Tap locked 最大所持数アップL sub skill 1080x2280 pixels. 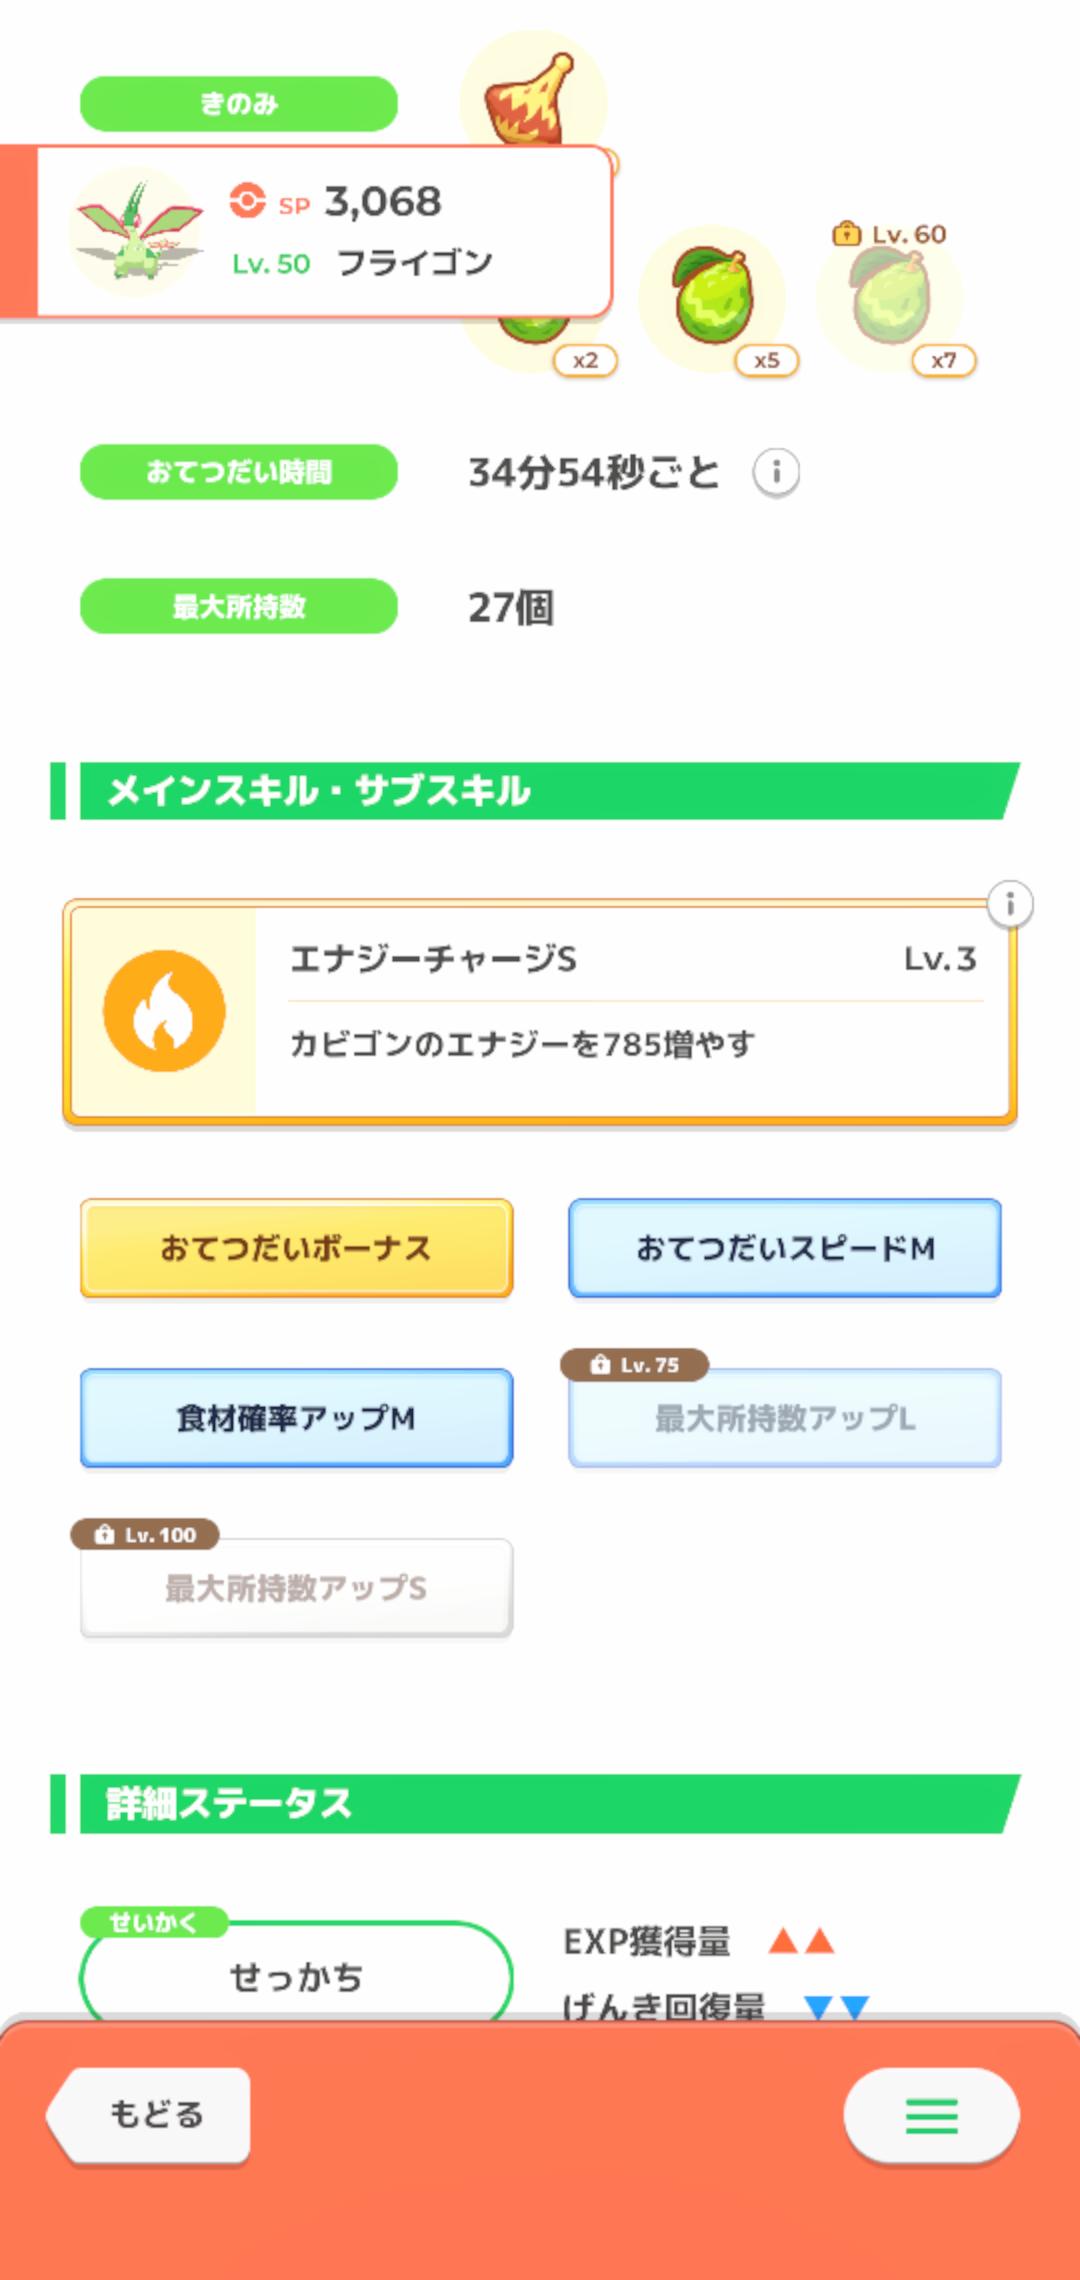tap(785, 1418)
